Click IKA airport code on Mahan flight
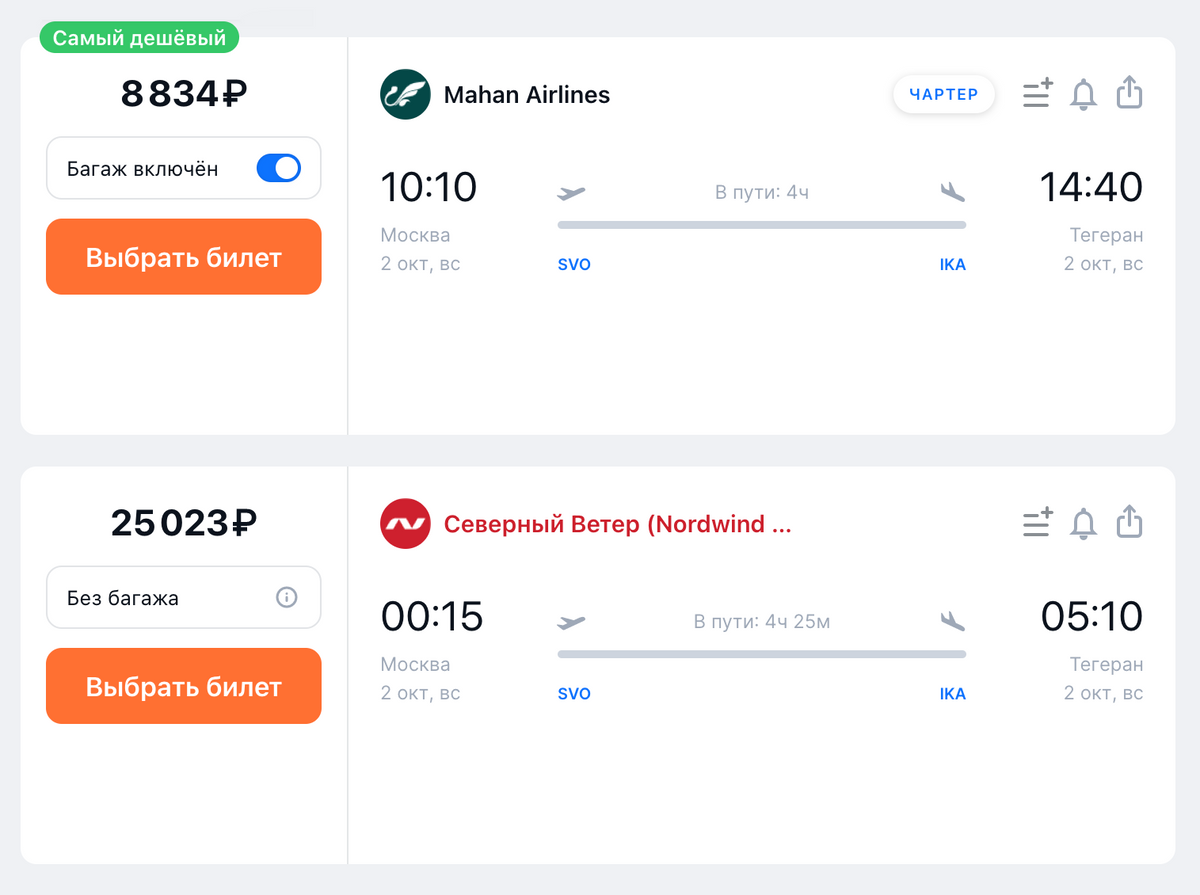The height and width of the screenshot is (895, 1200). 953,265
